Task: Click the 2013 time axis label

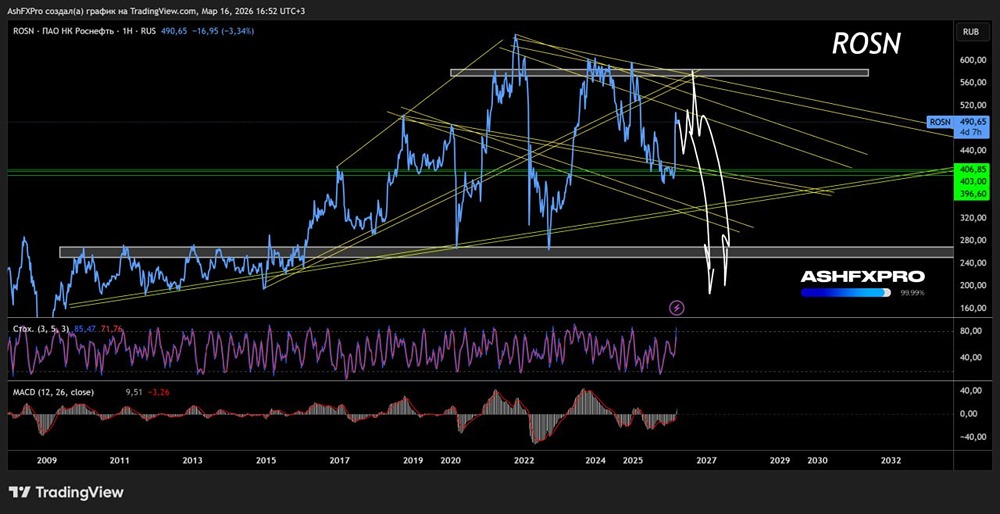Action: pos(193,460)
